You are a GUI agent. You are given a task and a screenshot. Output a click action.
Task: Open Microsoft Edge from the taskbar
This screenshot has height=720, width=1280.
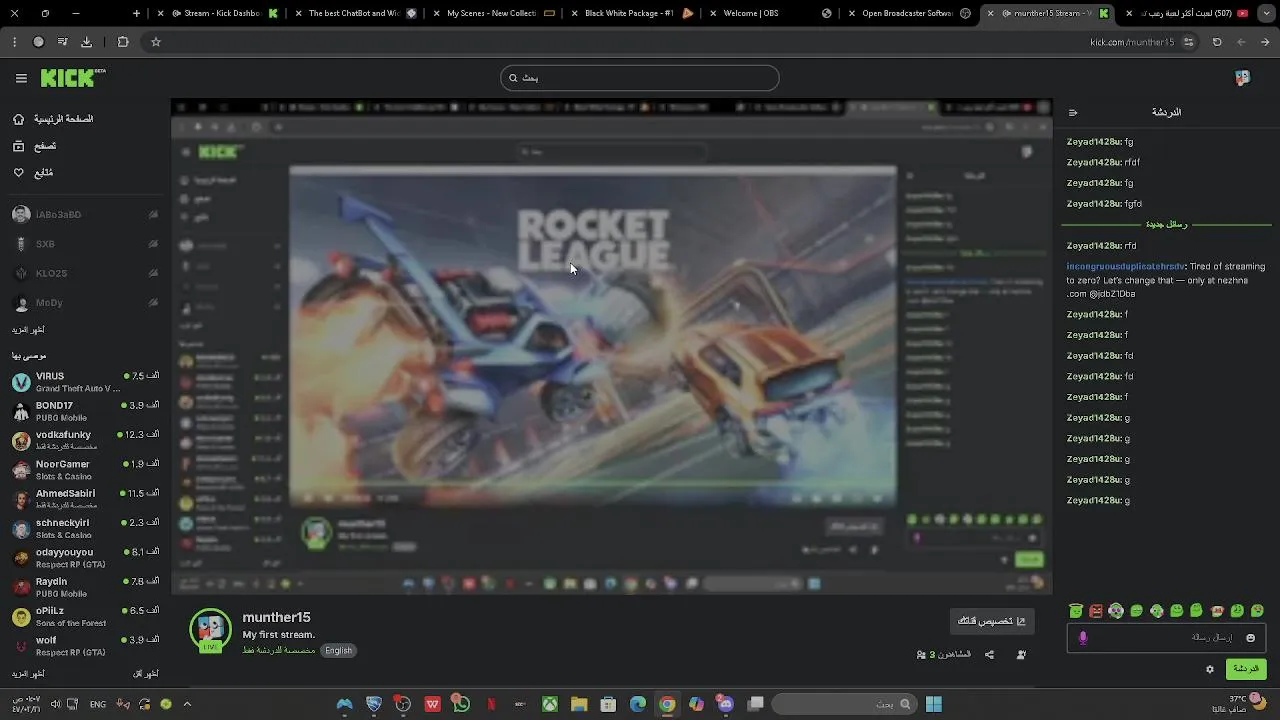(x=638, y=704)
